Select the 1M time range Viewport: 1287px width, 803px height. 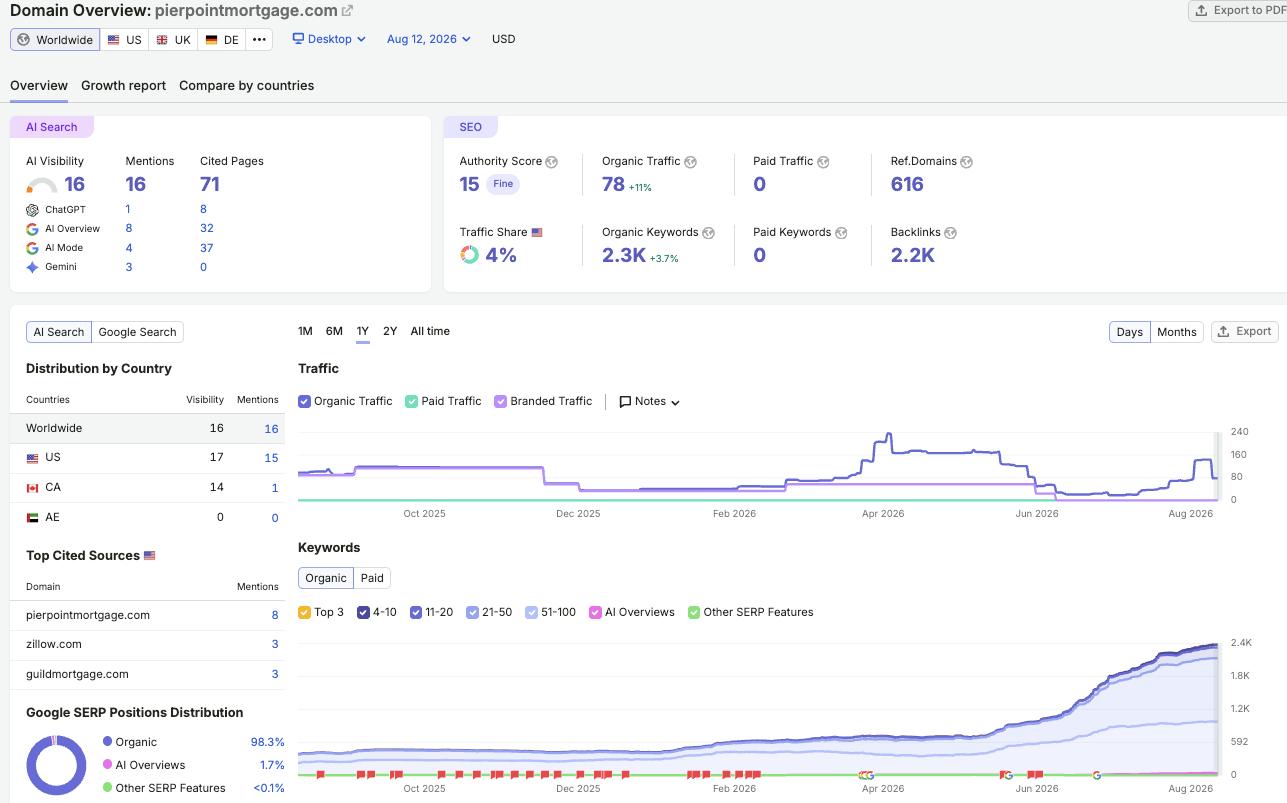point(305,332)
